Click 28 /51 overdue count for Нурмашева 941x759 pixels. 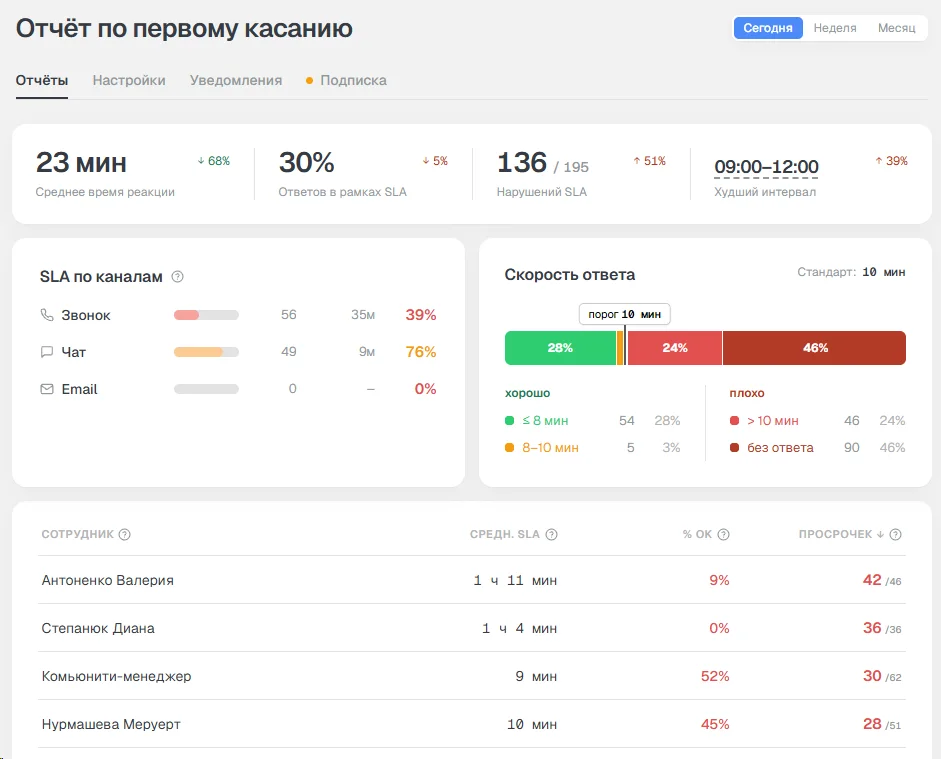tap(882, 724)
